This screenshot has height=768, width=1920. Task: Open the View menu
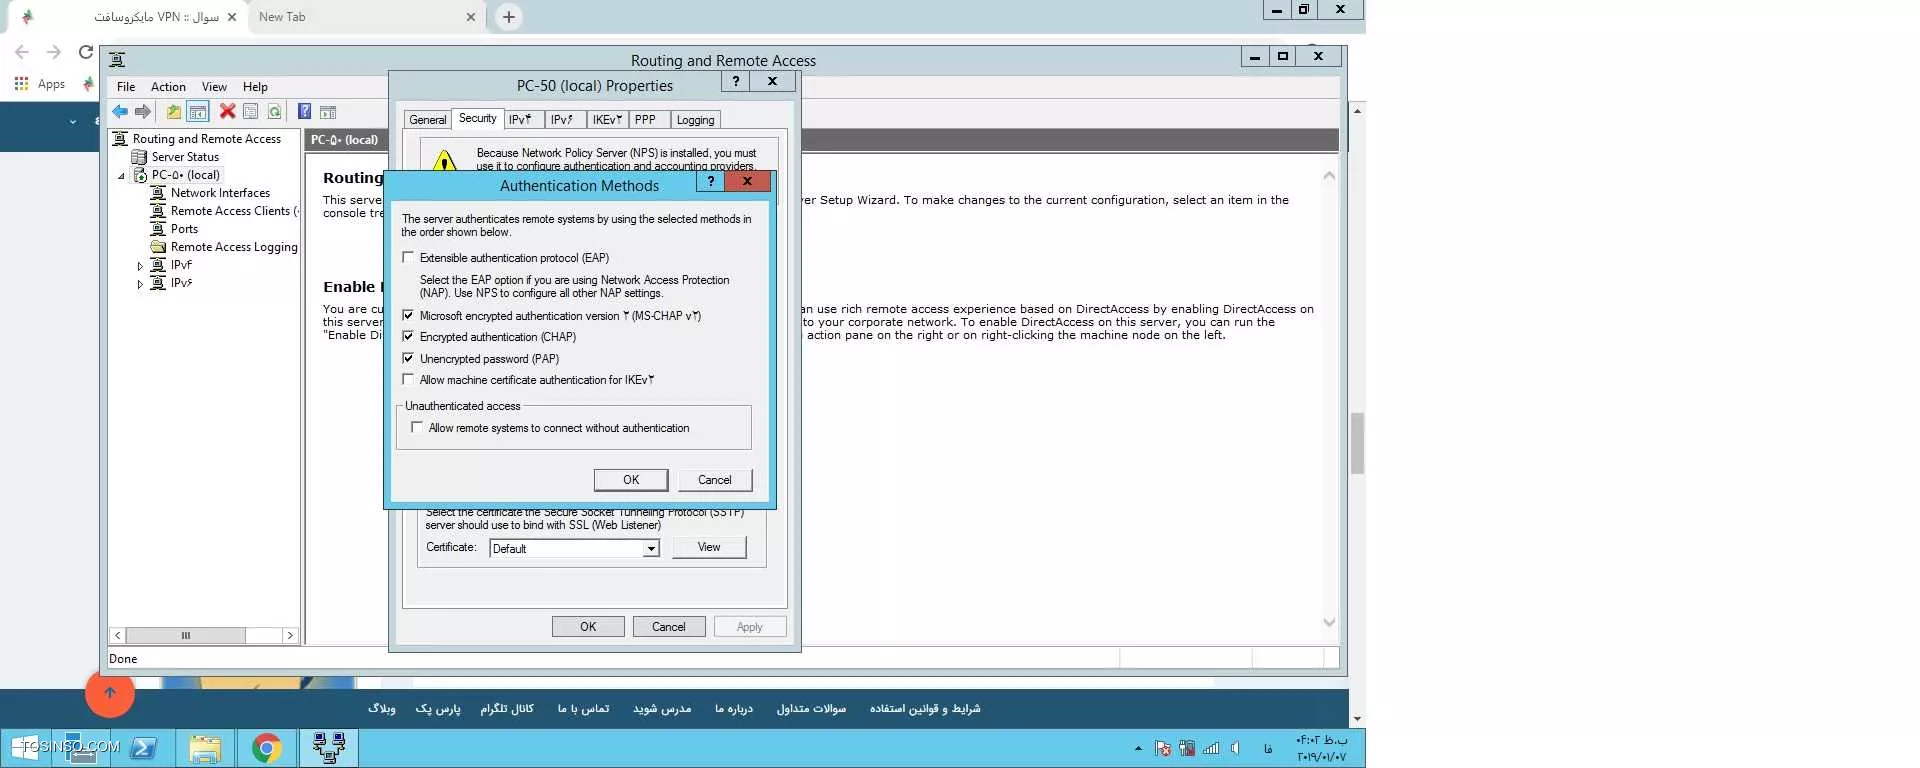214,87
